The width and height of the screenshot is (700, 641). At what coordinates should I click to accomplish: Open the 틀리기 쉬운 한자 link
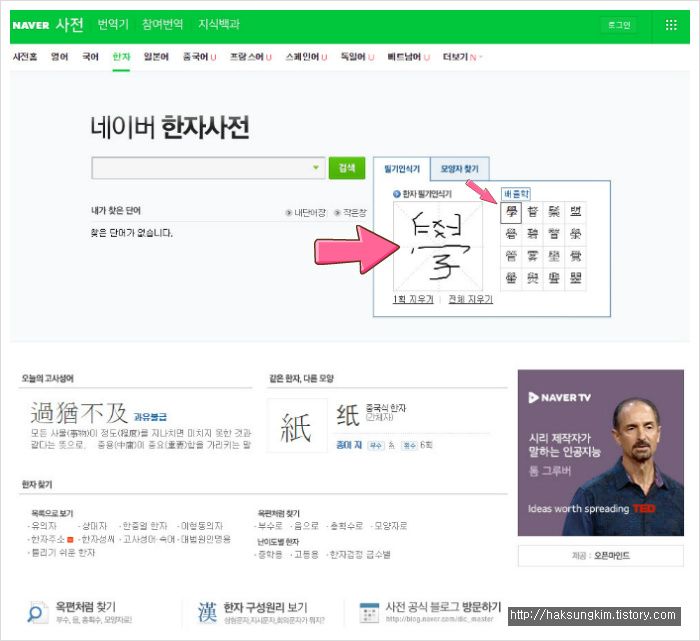(x=62, y=553)
